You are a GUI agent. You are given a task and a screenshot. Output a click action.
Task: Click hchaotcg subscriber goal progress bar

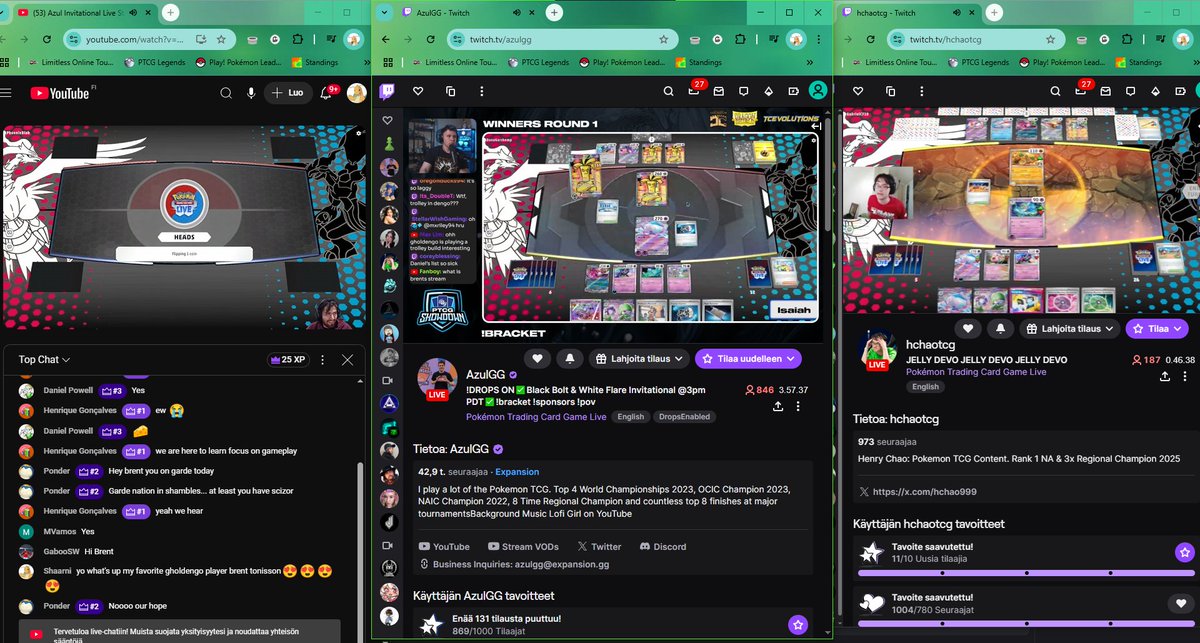click(1026, 573)
